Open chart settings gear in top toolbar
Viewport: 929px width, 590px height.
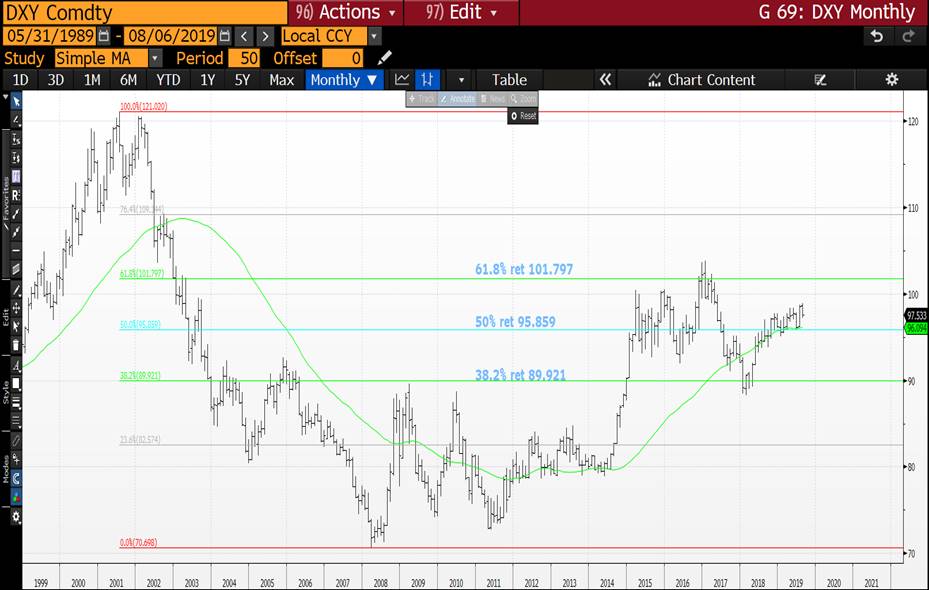892,79
